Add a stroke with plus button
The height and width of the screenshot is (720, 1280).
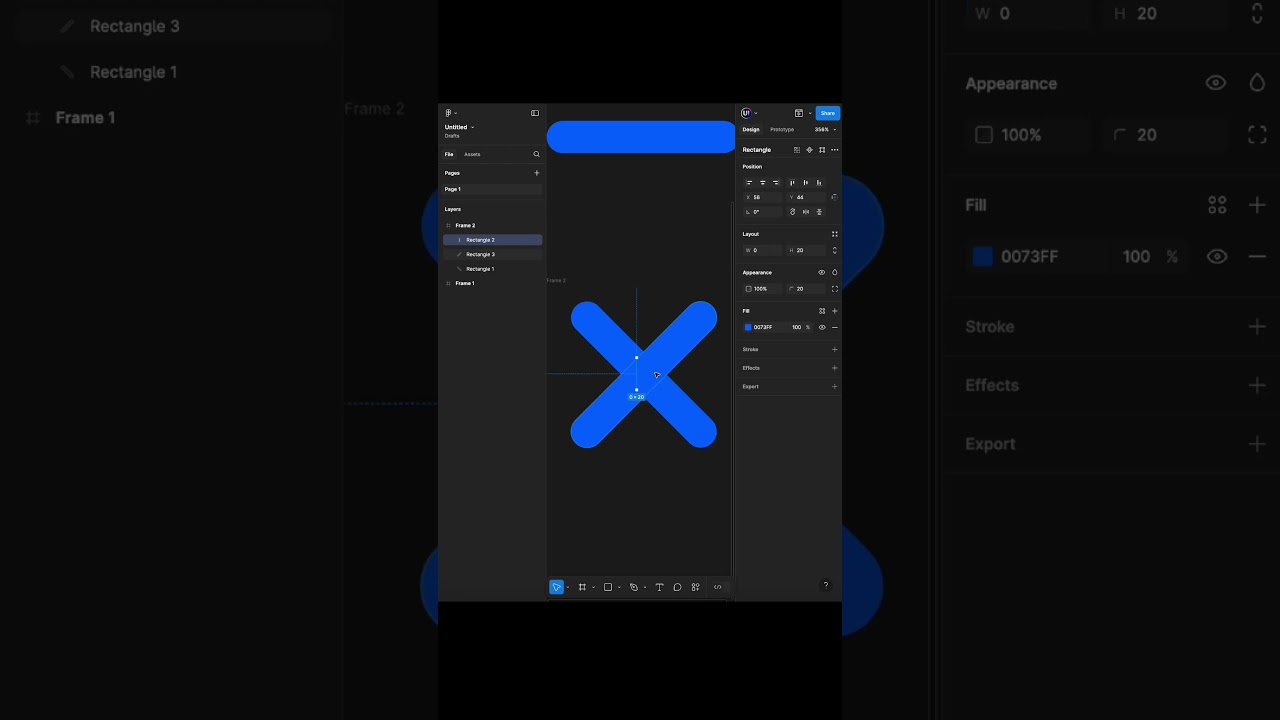[x=834, y=349]
